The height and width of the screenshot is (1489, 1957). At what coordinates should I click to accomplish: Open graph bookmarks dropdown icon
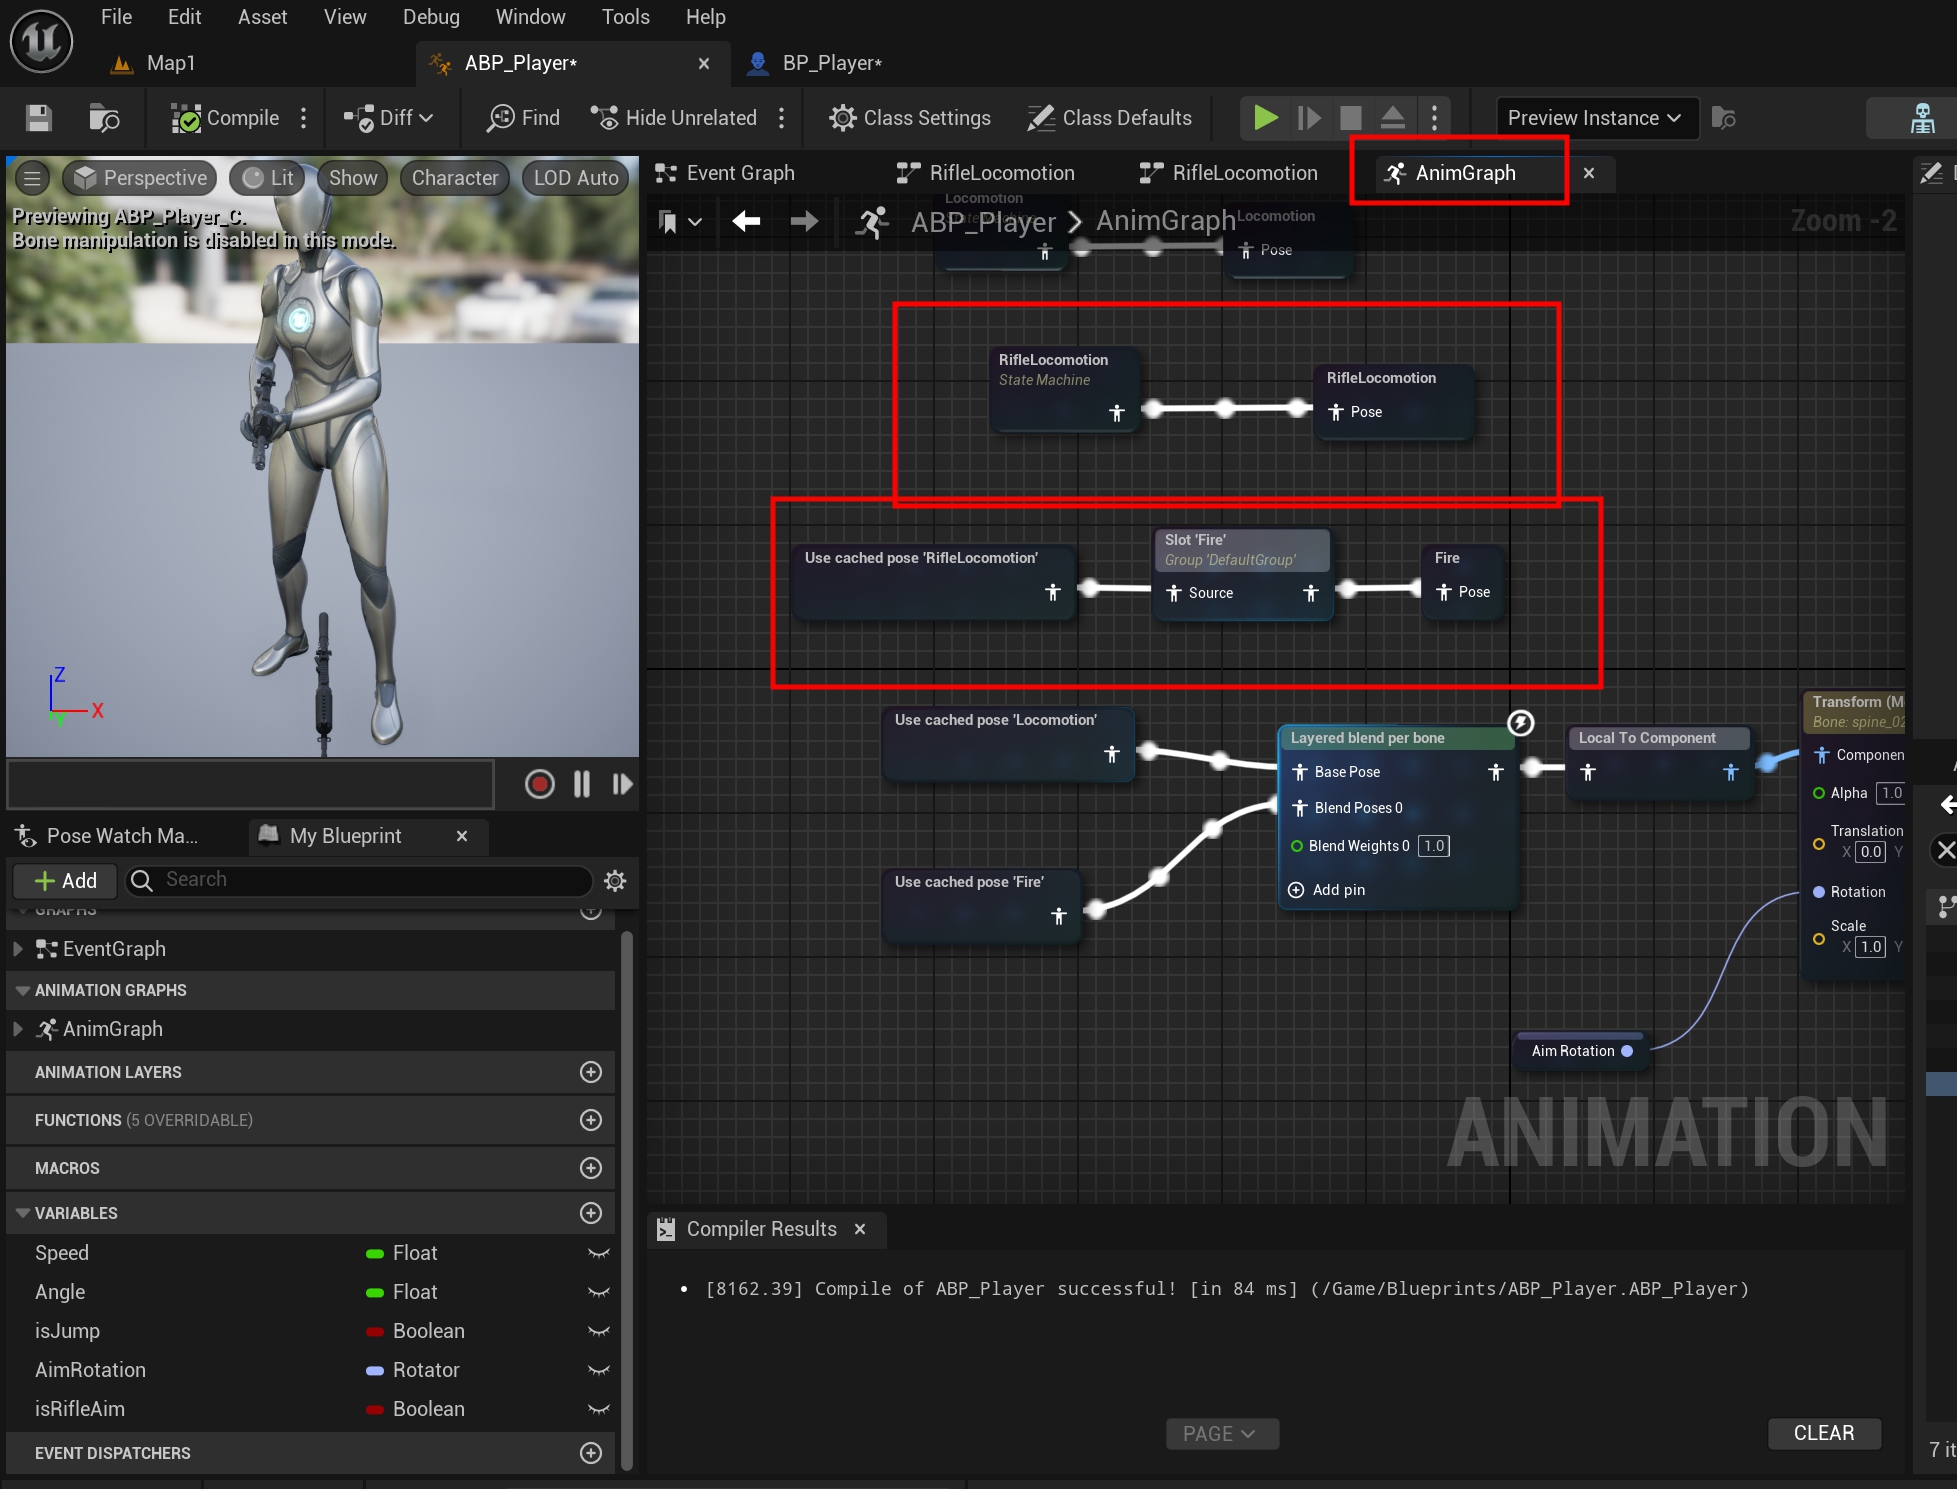[x=680, y=221]
